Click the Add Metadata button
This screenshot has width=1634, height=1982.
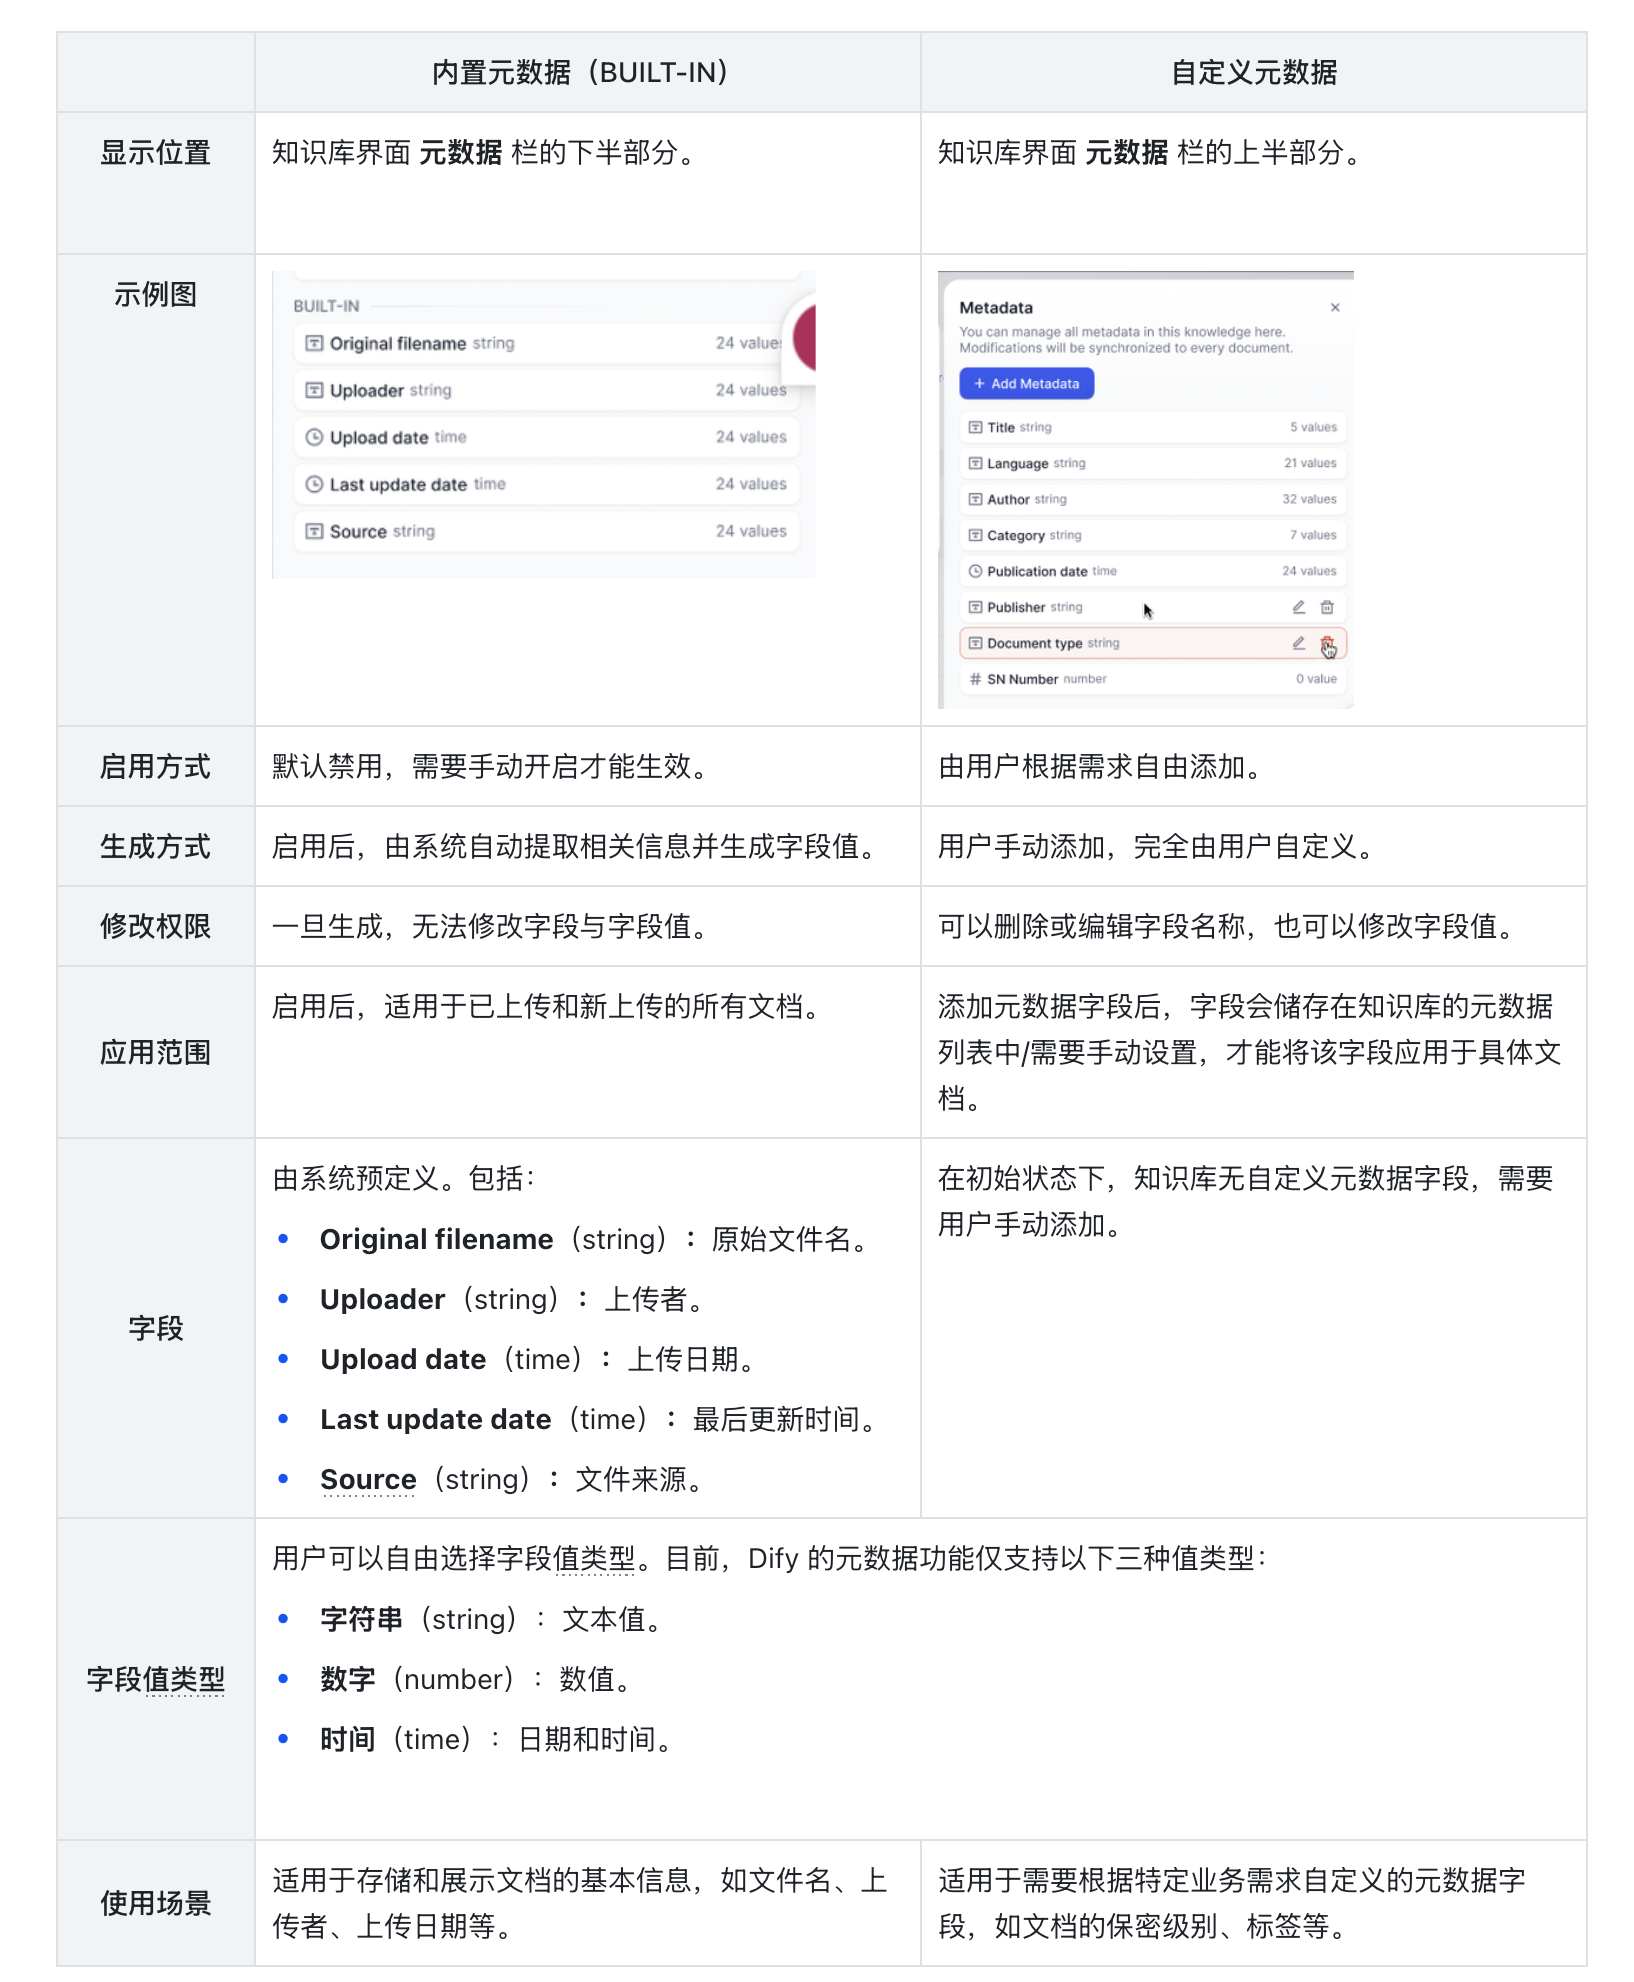pos(1026,384)
